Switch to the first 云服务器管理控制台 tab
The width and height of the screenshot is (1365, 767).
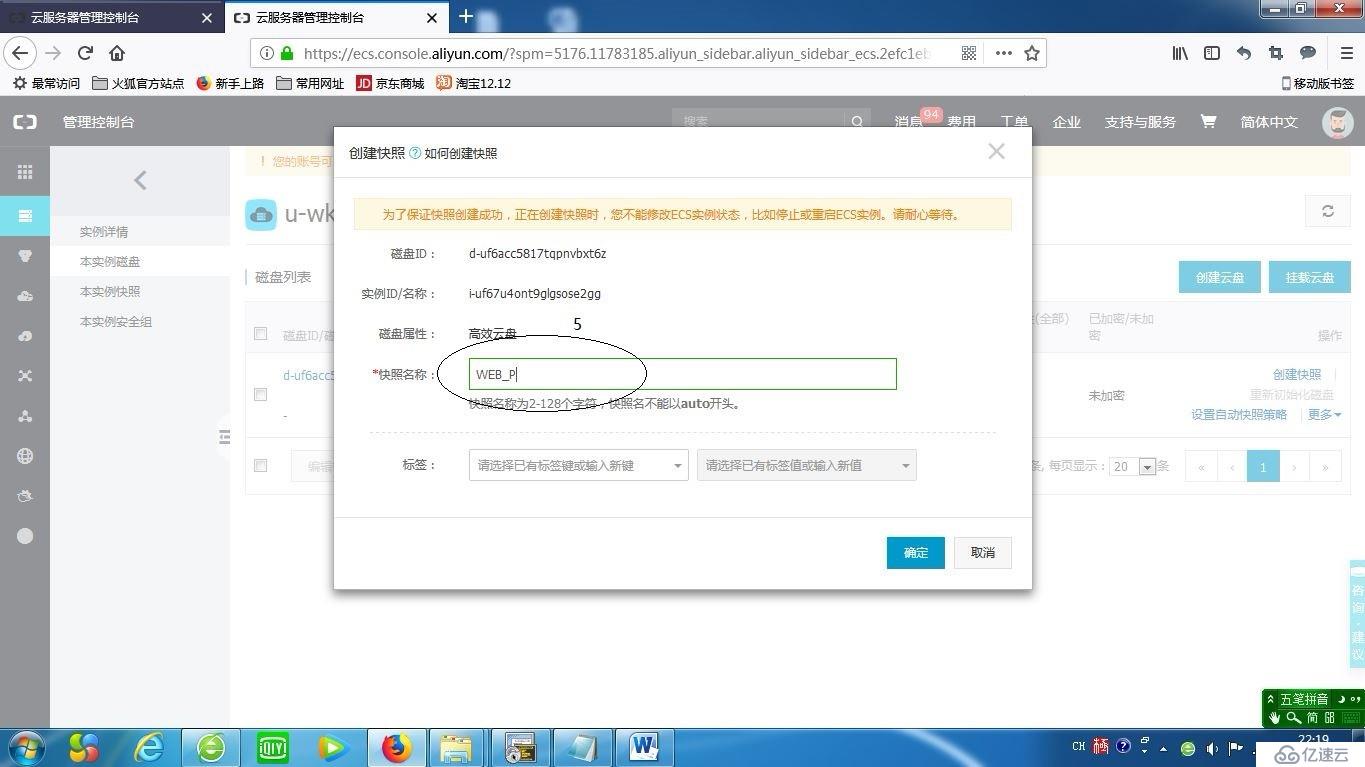coord(110,17)
